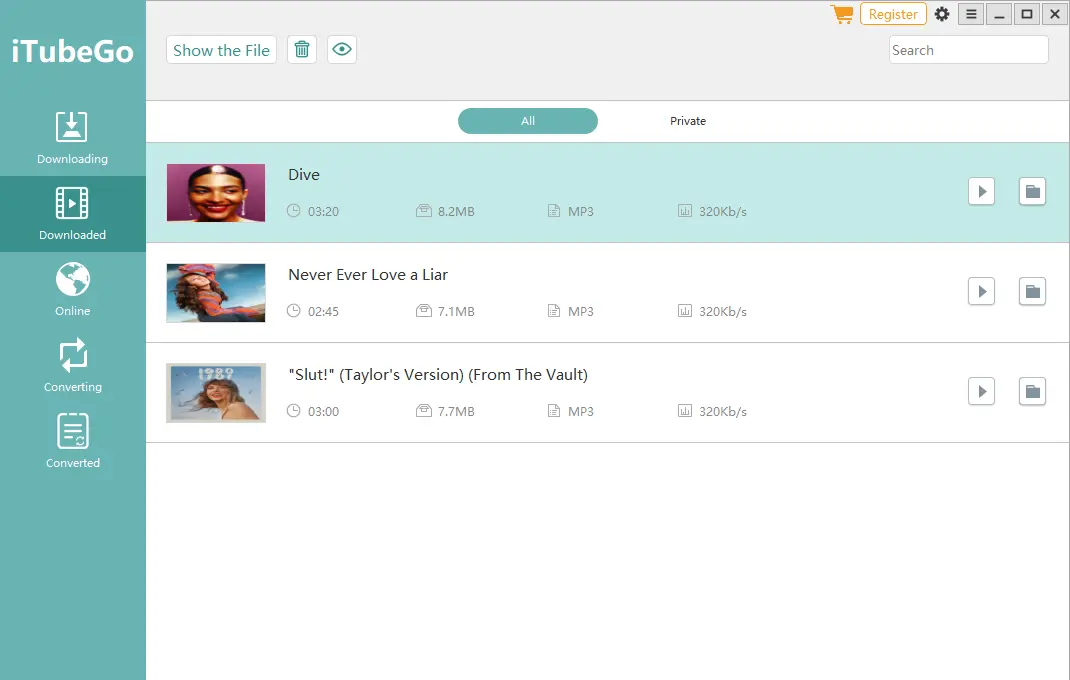The width and height of the screenshot is (1070, 680).
Task: Open the settings gear icon
Action: [x=941, y=14]
